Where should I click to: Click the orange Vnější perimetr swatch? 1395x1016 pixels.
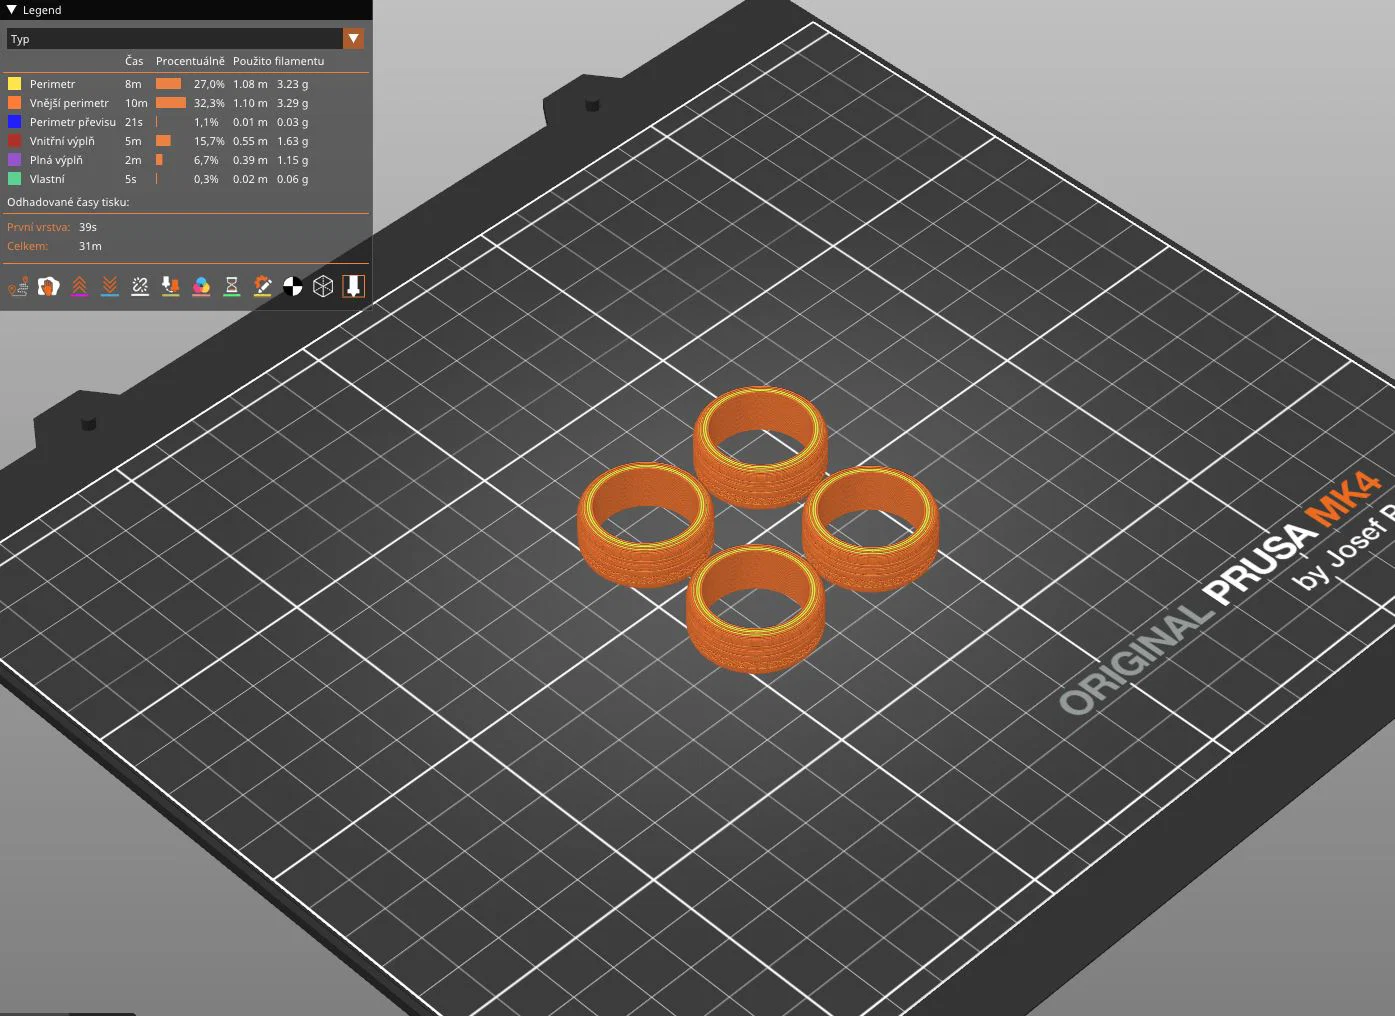point(14,103)
